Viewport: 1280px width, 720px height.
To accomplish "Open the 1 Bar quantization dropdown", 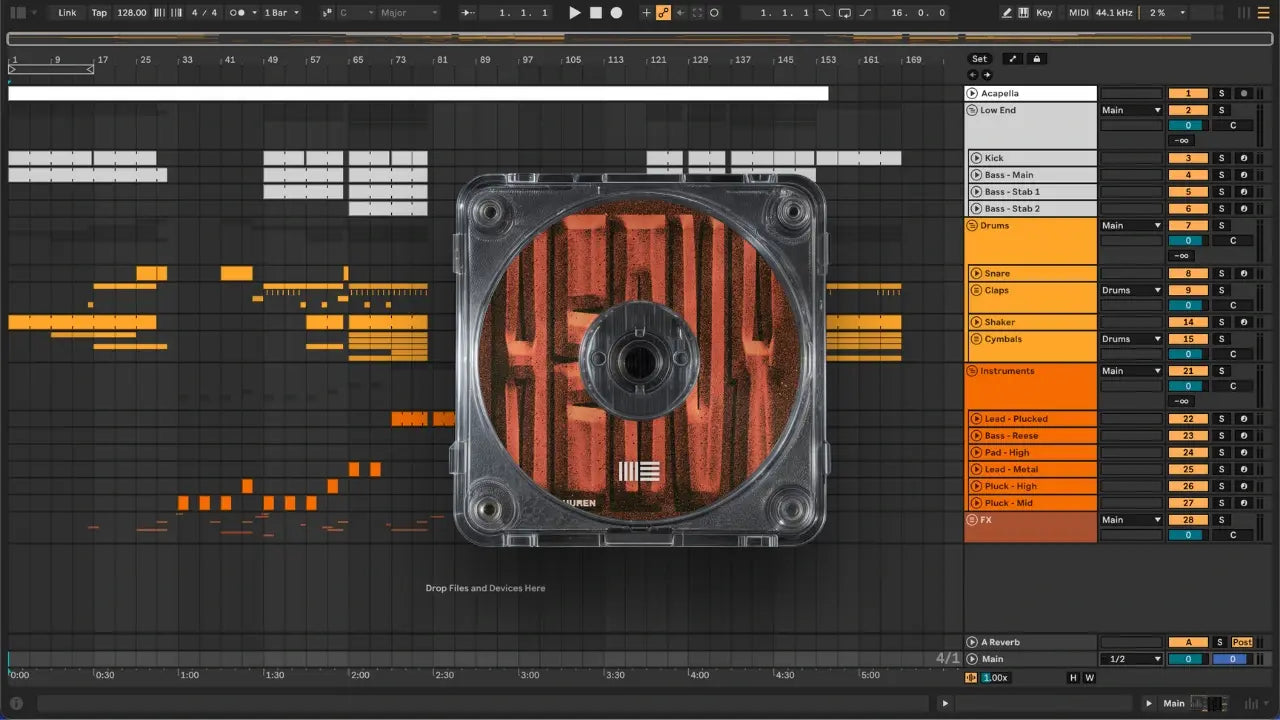I will (x=282, y=13).
